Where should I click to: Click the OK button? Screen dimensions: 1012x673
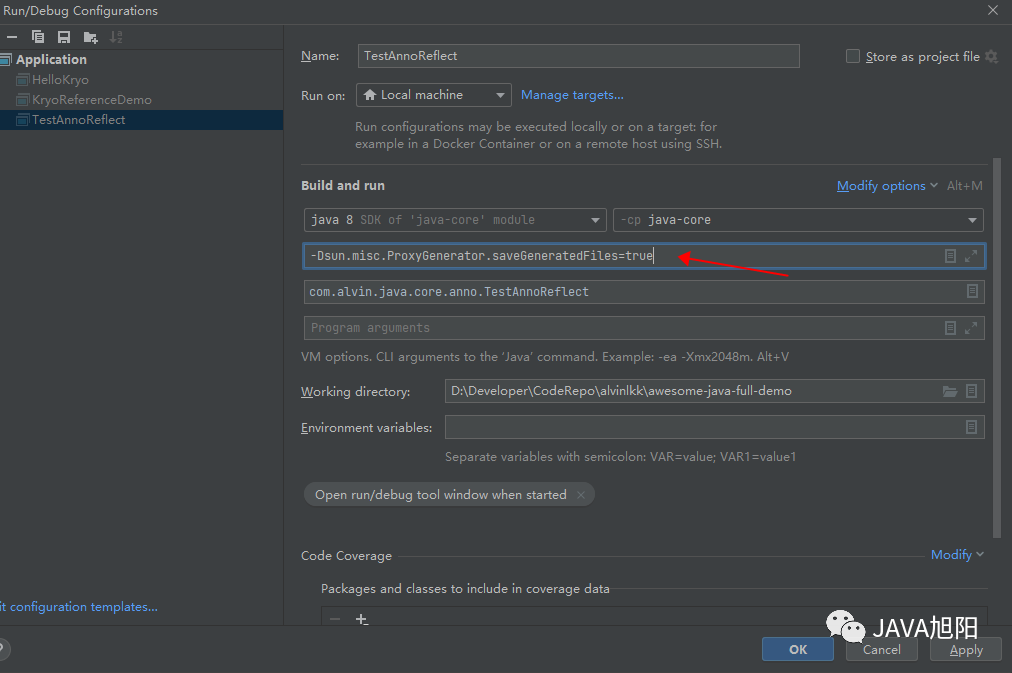click(797, 649)
